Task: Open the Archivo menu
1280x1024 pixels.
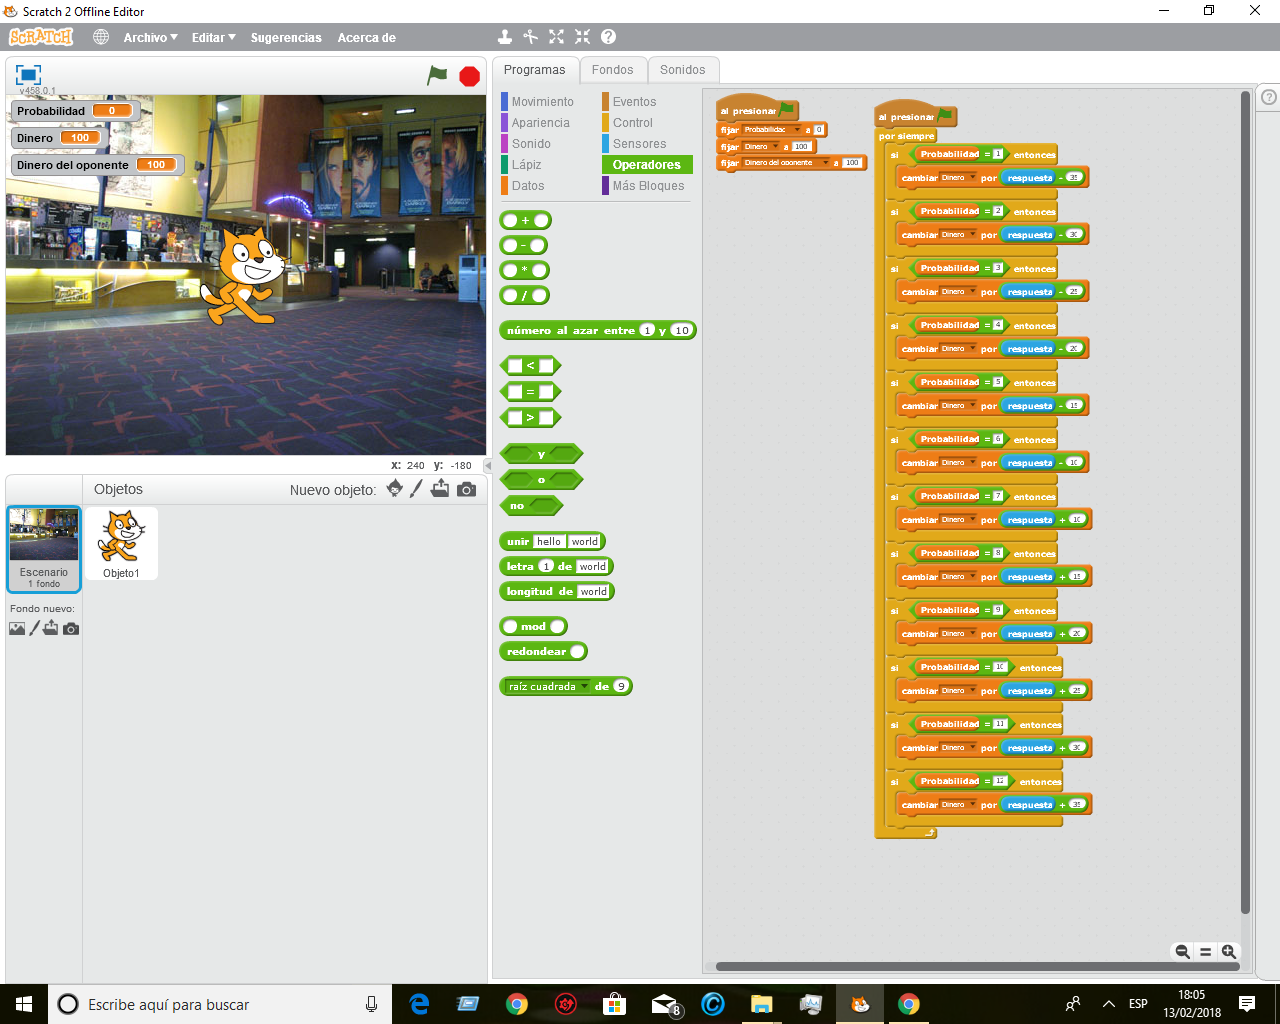Action: (x=150, y=37)
